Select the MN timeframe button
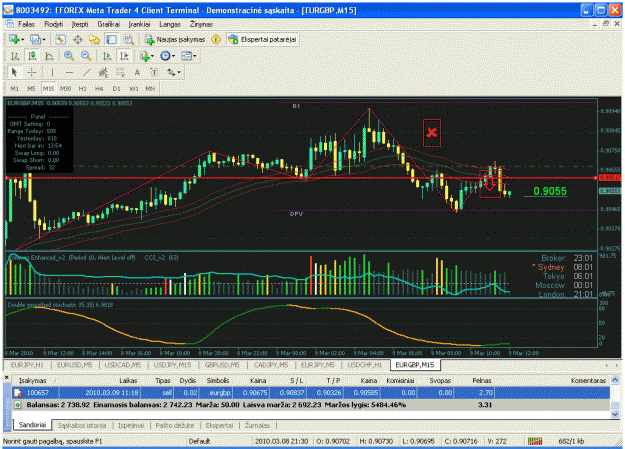Image resolution: width=625 pixels, height=449 pixels. click(150, 89)
